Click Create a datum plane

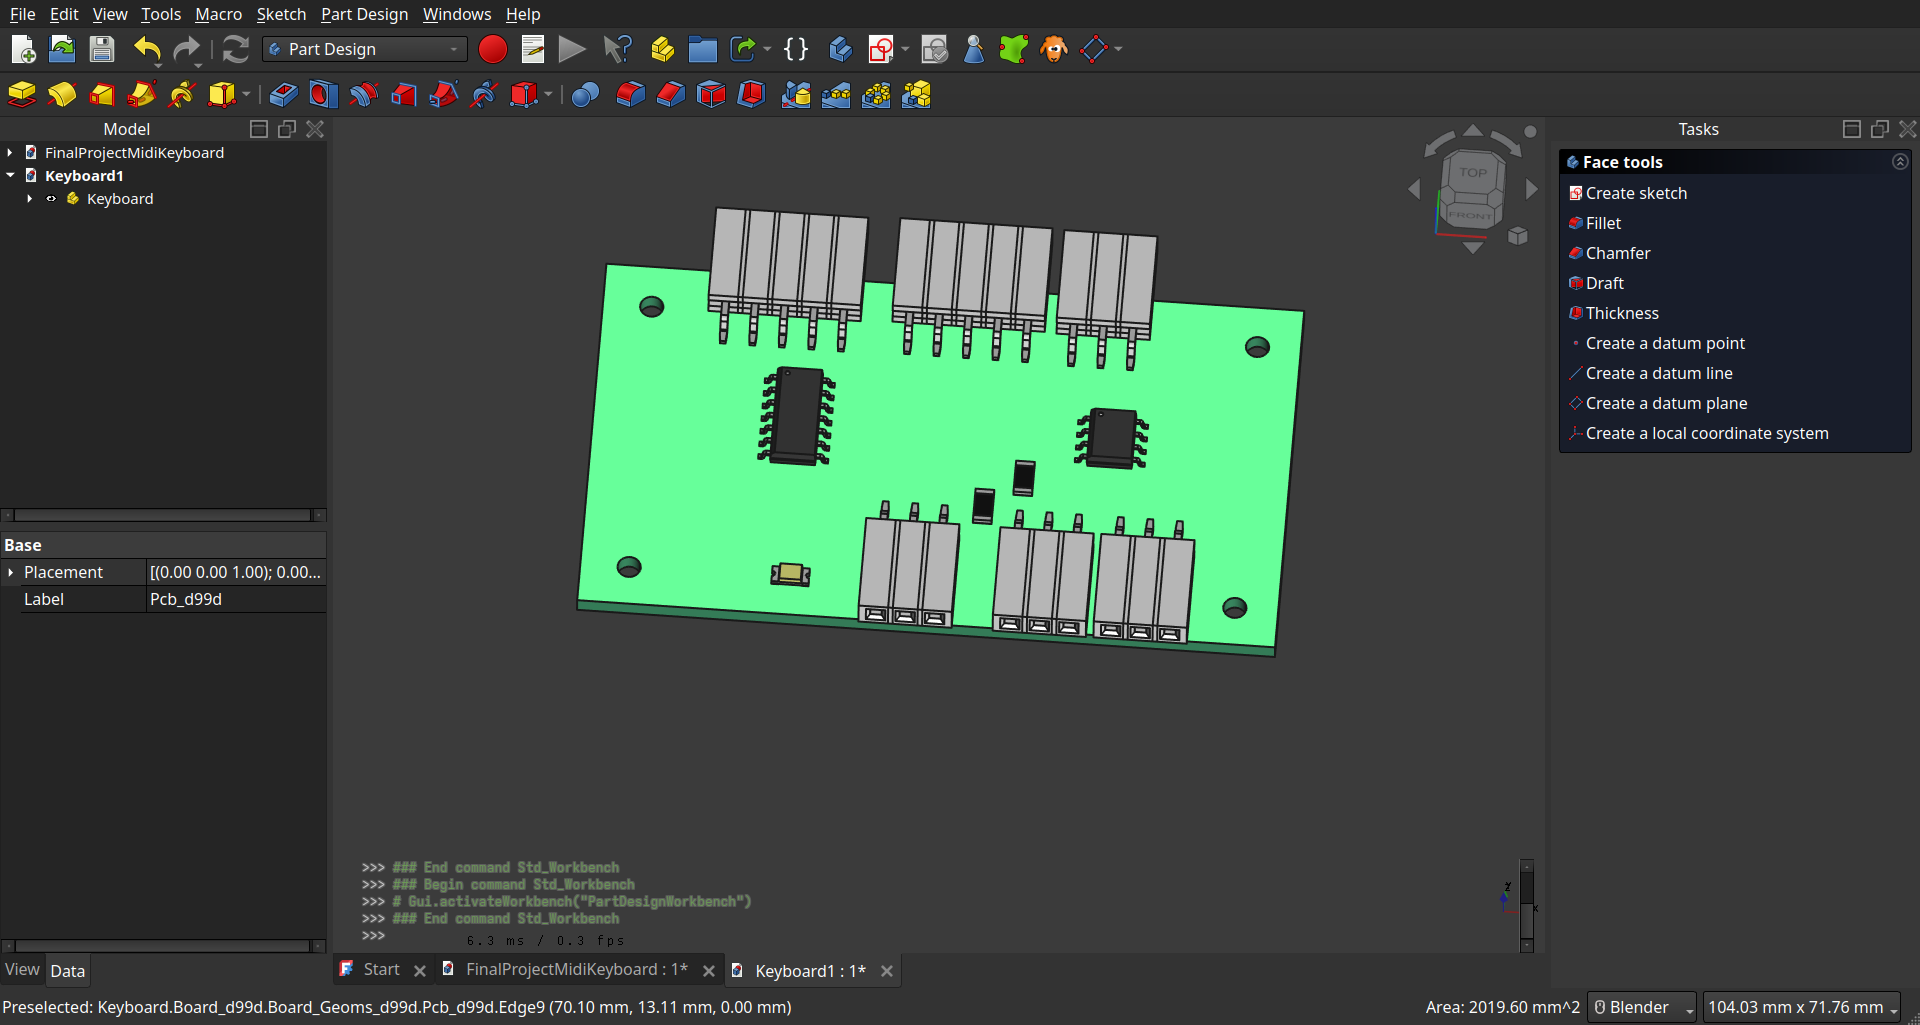[1666, 403]
